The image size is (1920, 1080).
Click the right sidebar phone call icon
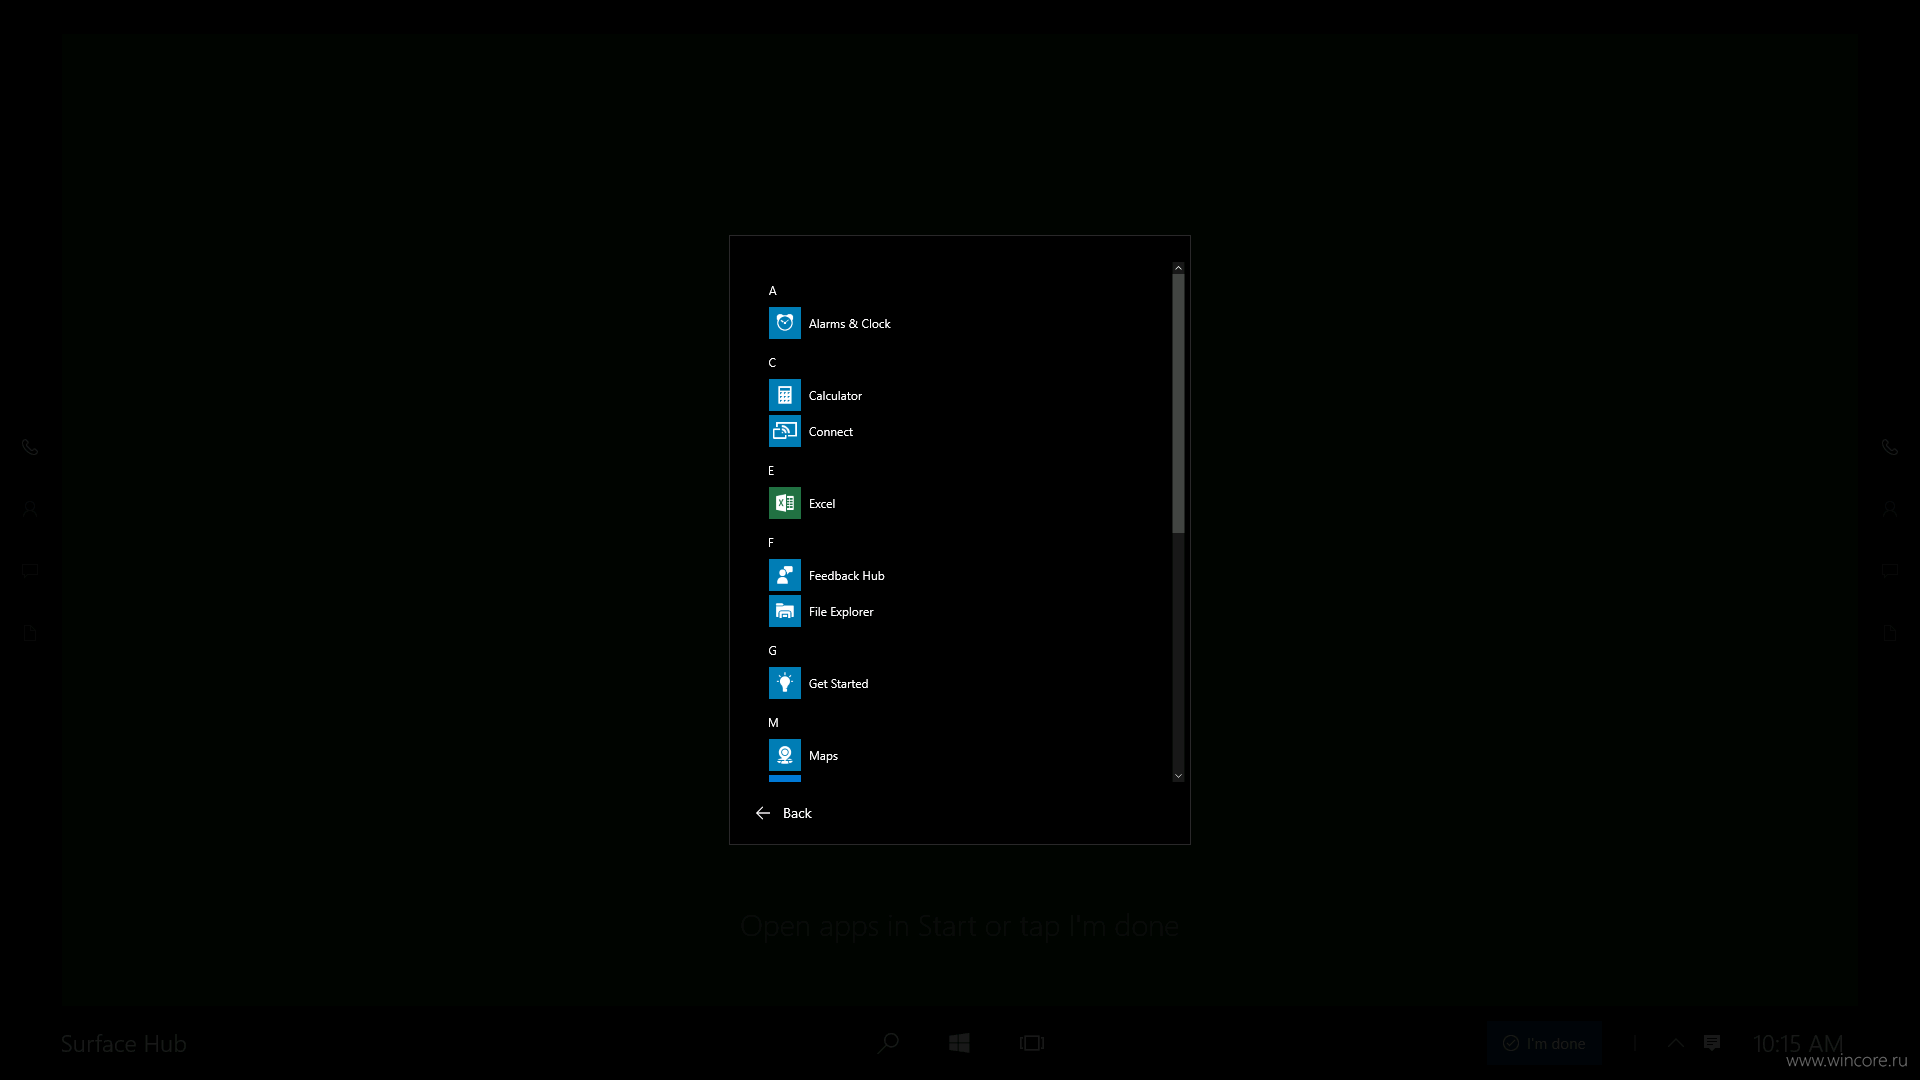(1890, 447)
